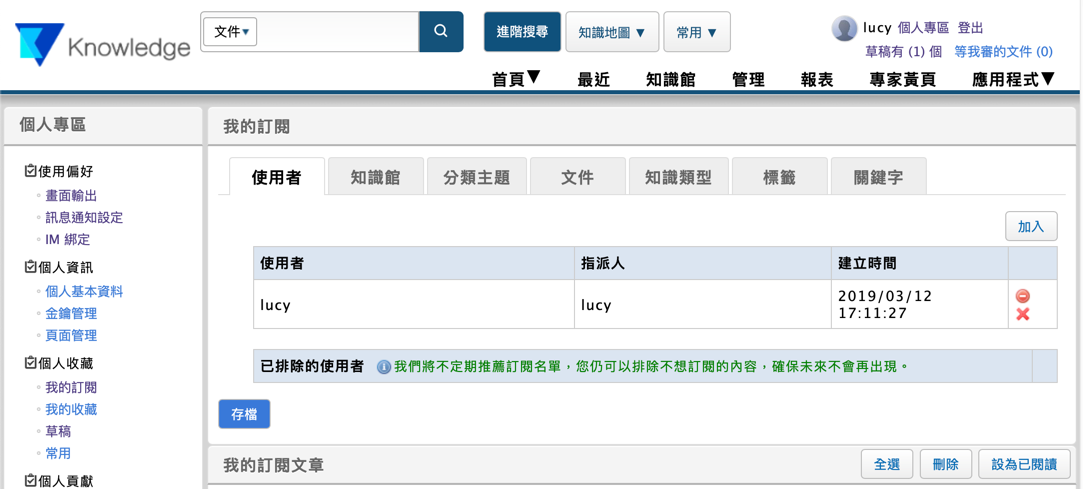Screen dimensions: 1083x489
Task: Toggle the 個人收藏 checkbox icon in sidebar
Action: (x=30, y=363)
